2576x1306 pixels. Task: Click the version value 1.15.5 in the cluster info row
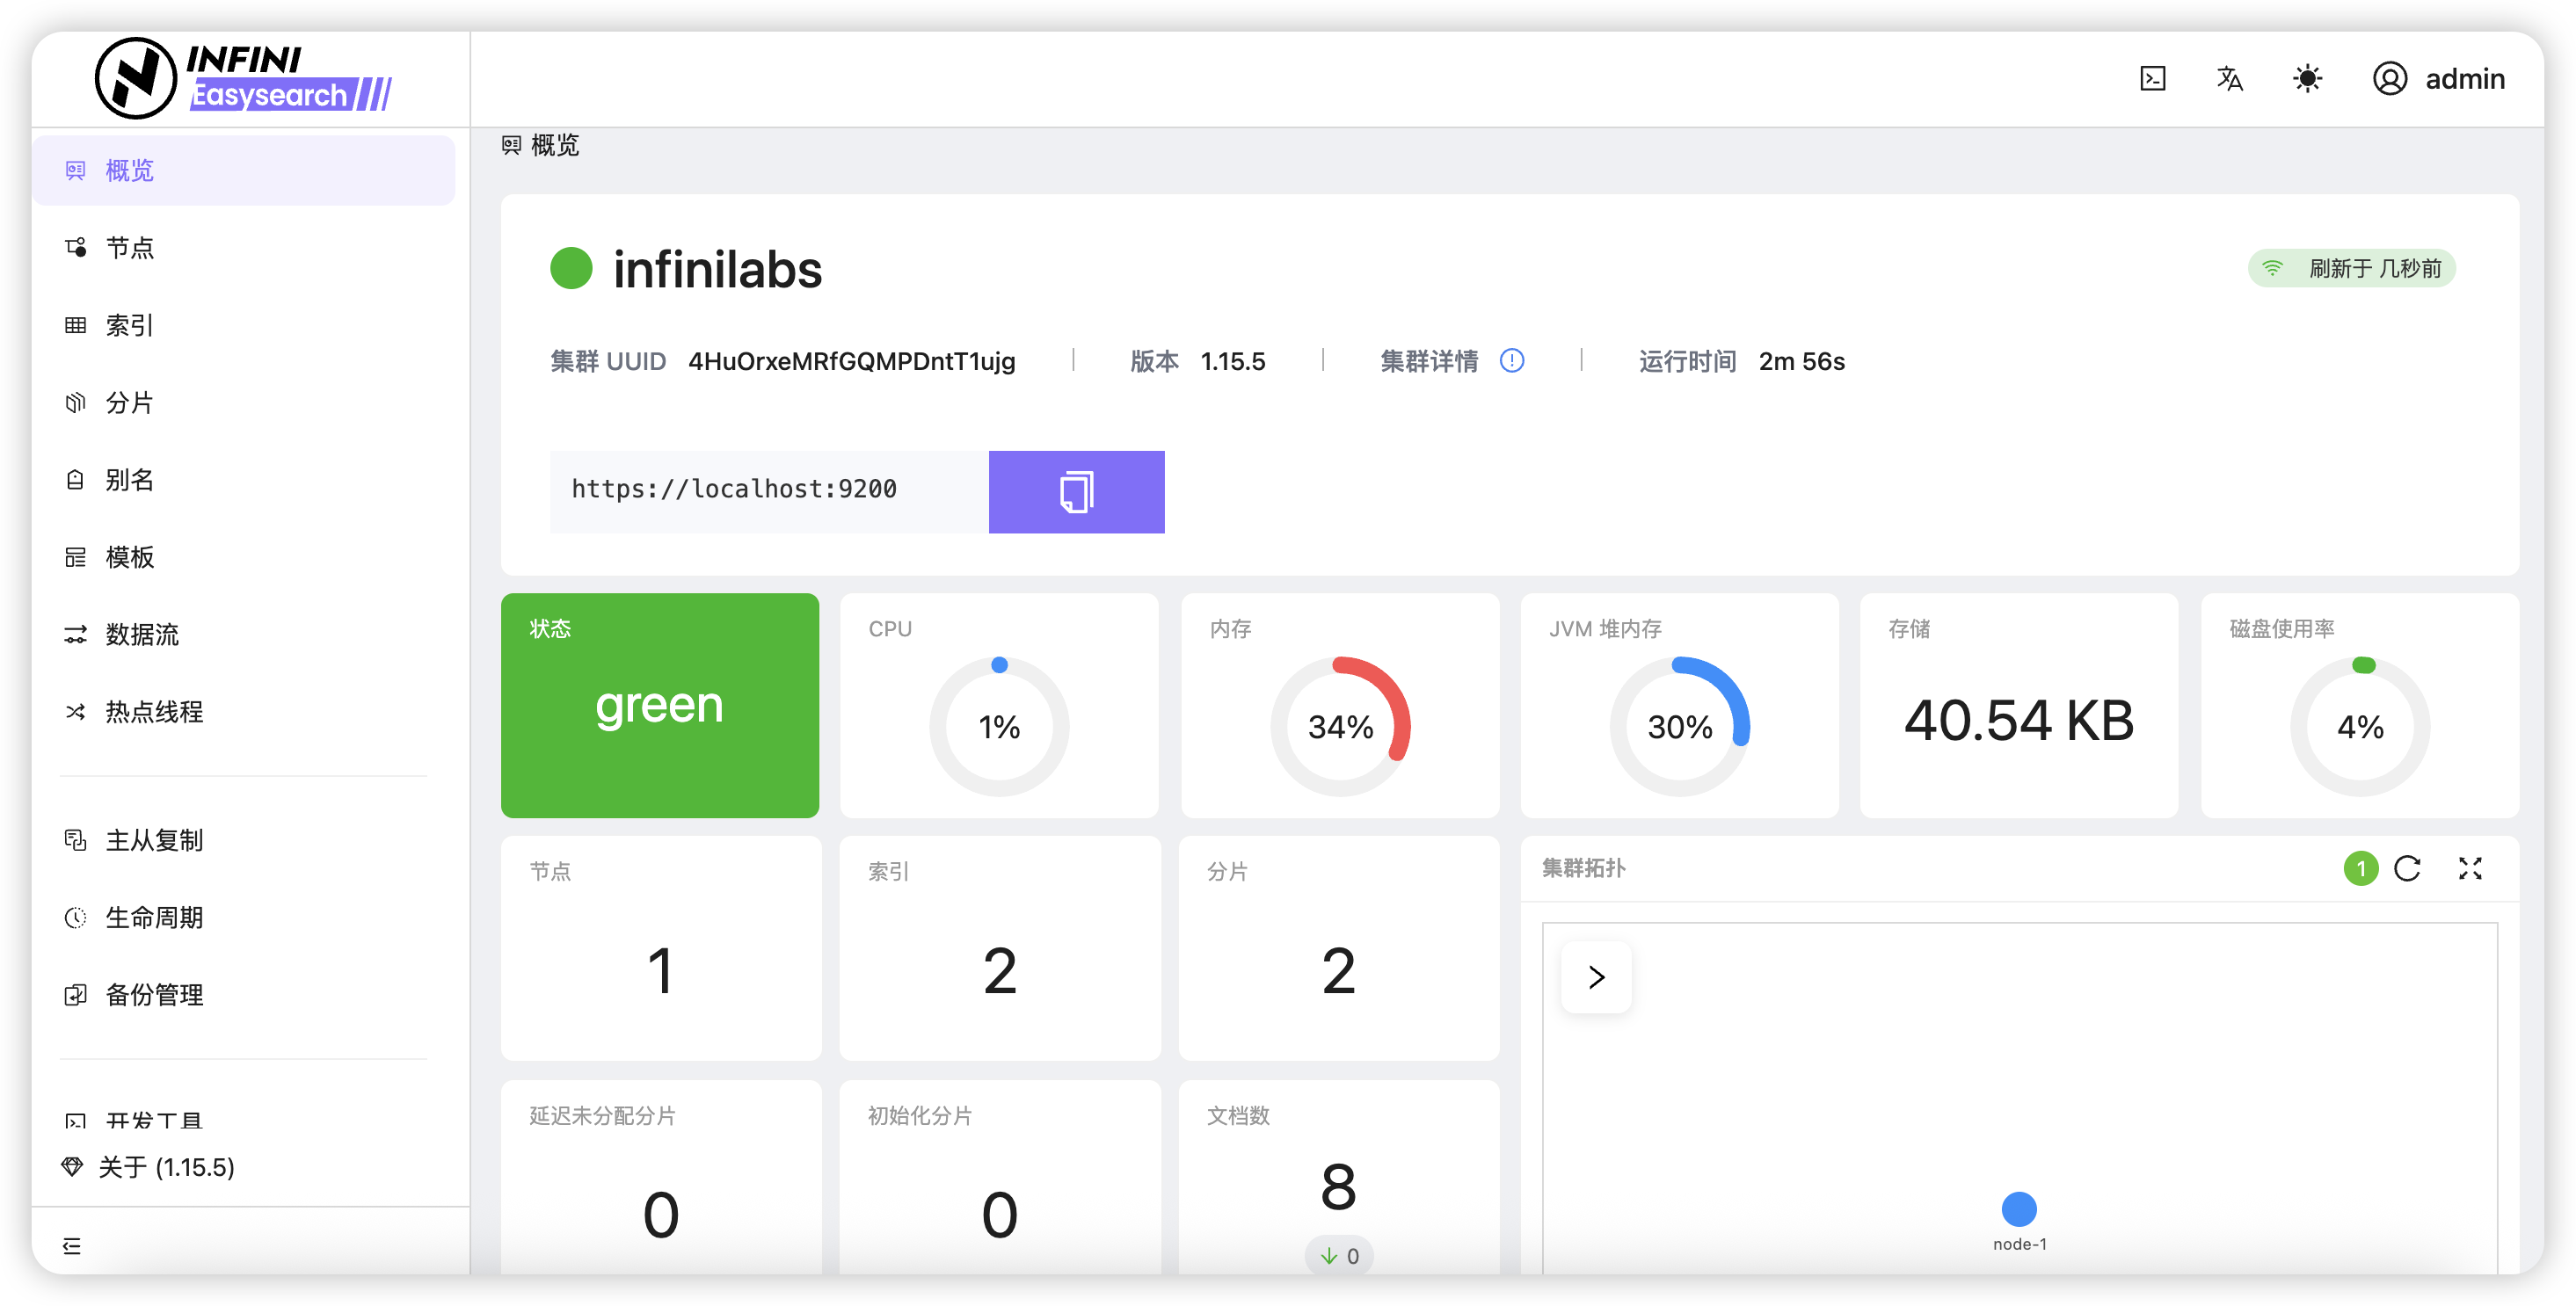coord(1232,361)
